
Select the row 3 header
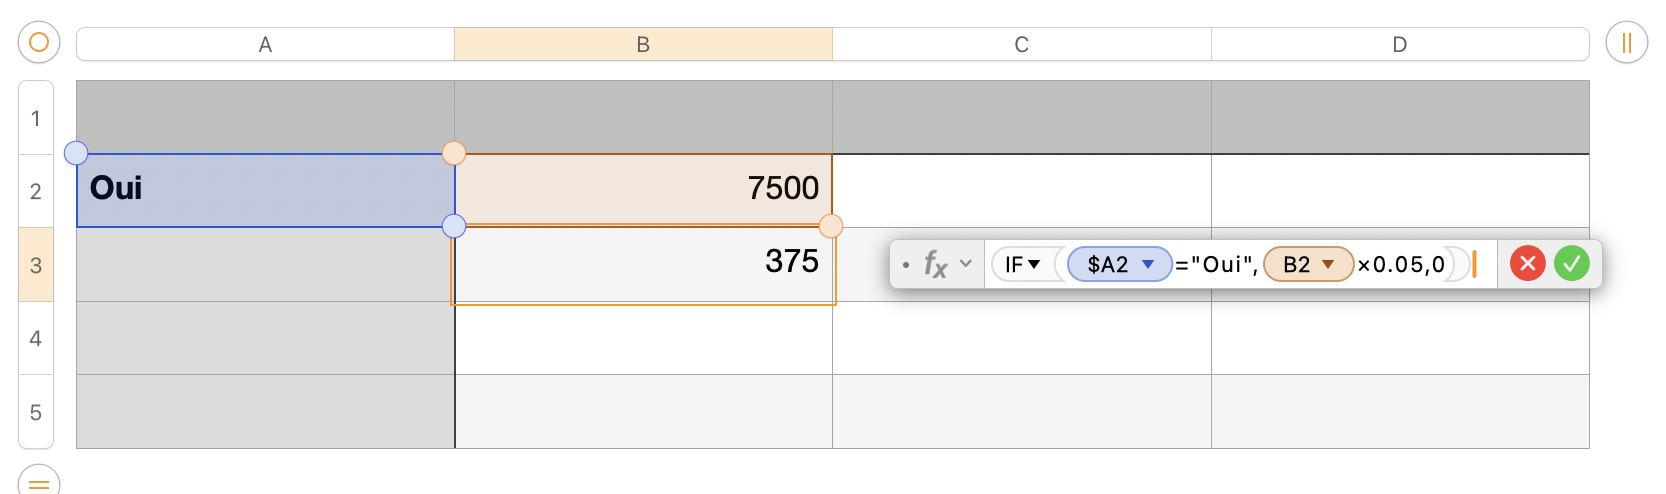point(36,265)
